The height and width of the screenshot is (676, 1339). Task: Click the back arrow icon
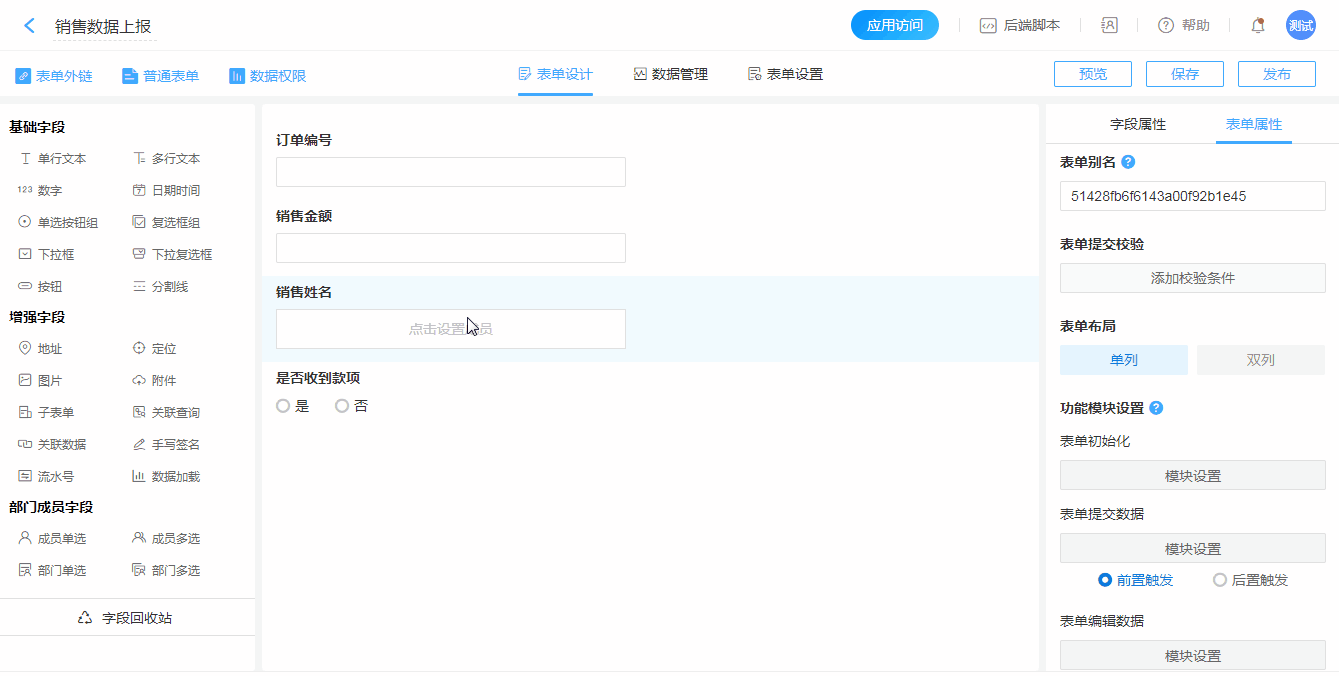pos(29,26)
